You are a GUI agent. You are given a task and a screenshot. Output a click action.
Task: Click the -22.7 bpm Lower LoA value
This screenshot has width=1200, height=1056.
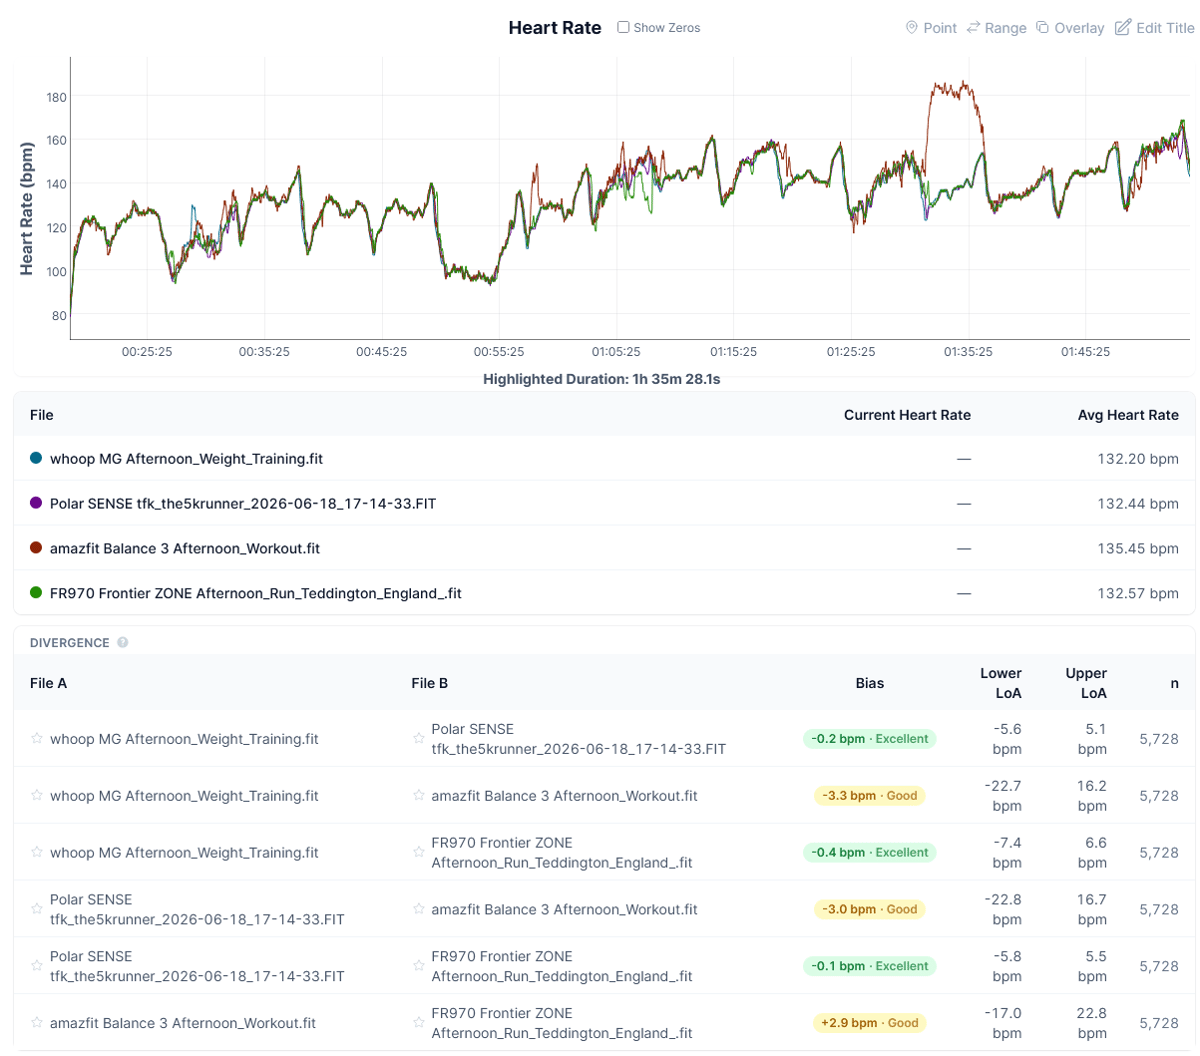(1002, 796)
